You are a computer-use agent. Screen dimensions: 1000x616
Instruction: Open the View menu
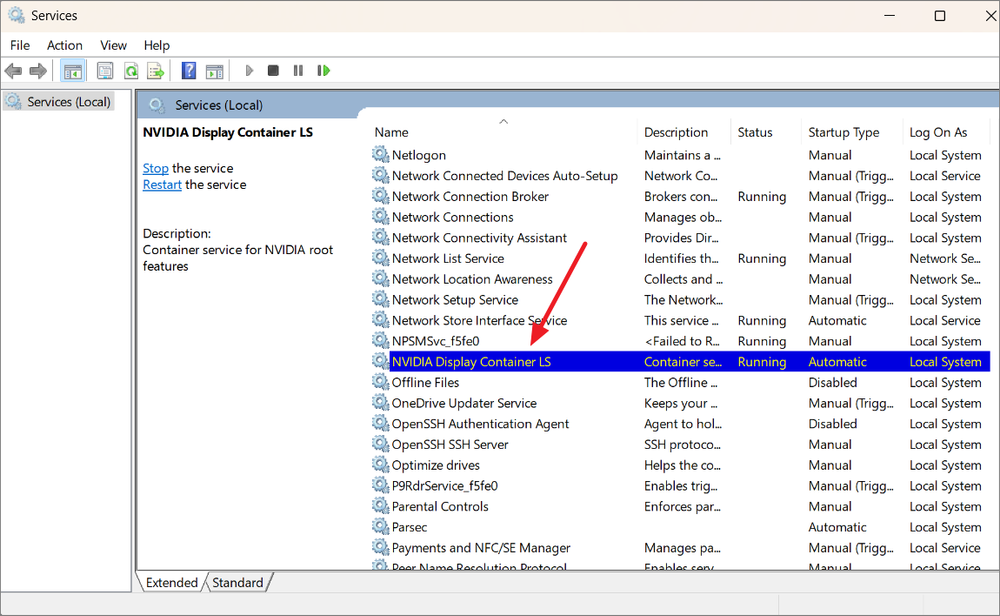[113, 45]
